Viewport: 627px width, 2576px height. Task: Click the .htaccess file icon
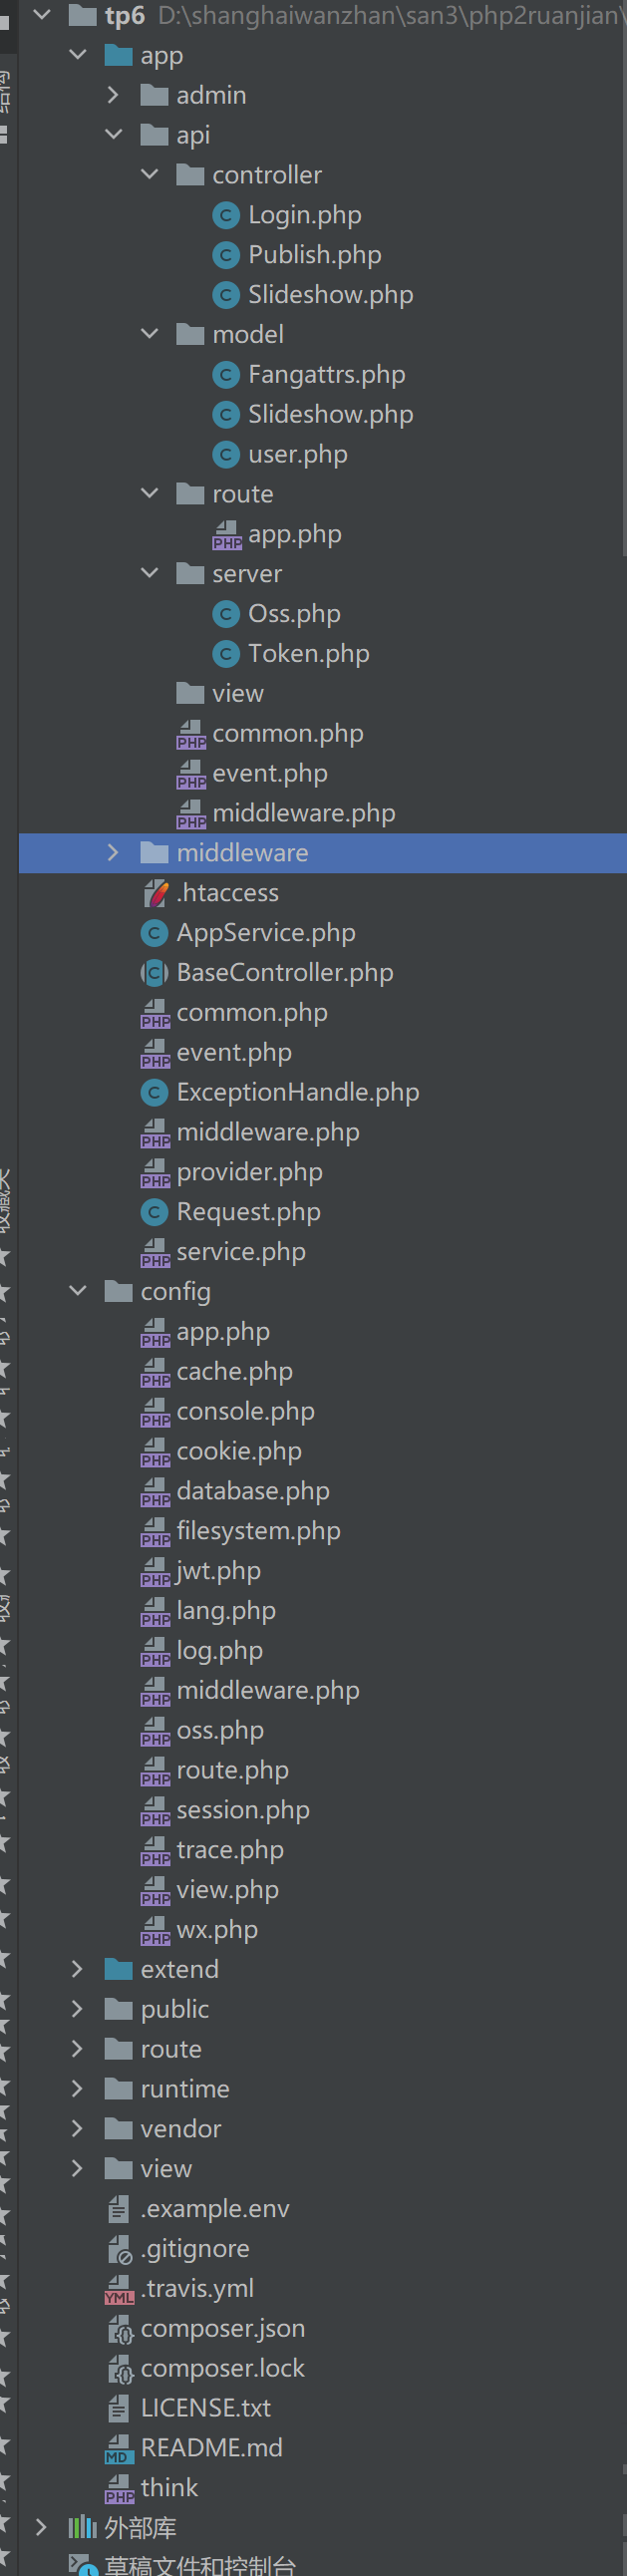click(155, 892)
